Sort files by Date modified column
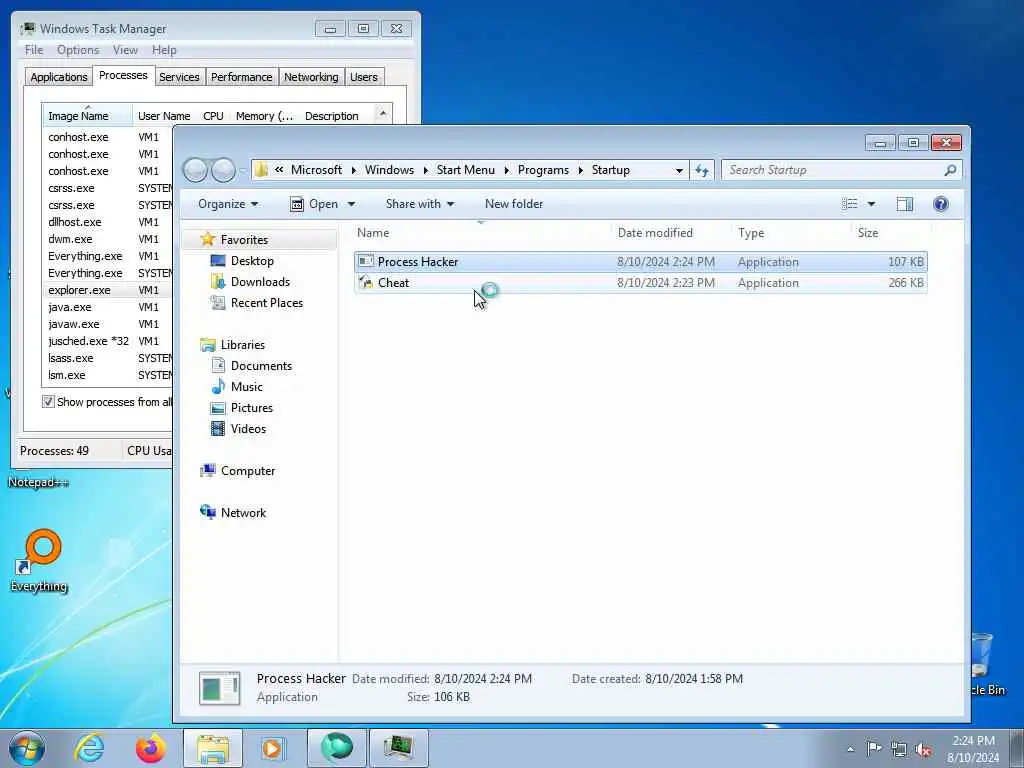 655,233
